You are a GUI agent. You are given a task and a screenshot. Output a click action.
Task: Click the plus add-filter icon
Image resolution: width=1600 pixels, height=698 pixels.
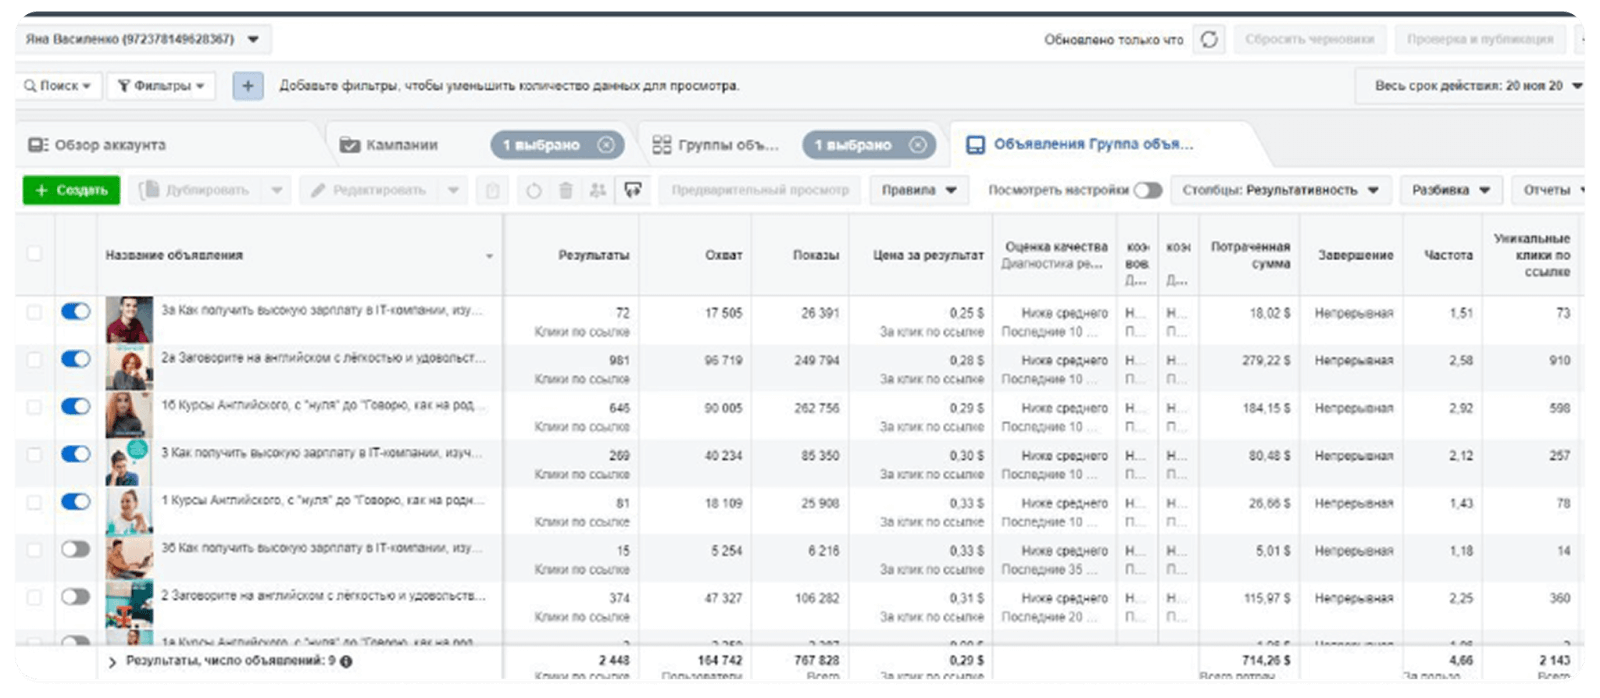[248, 86]
